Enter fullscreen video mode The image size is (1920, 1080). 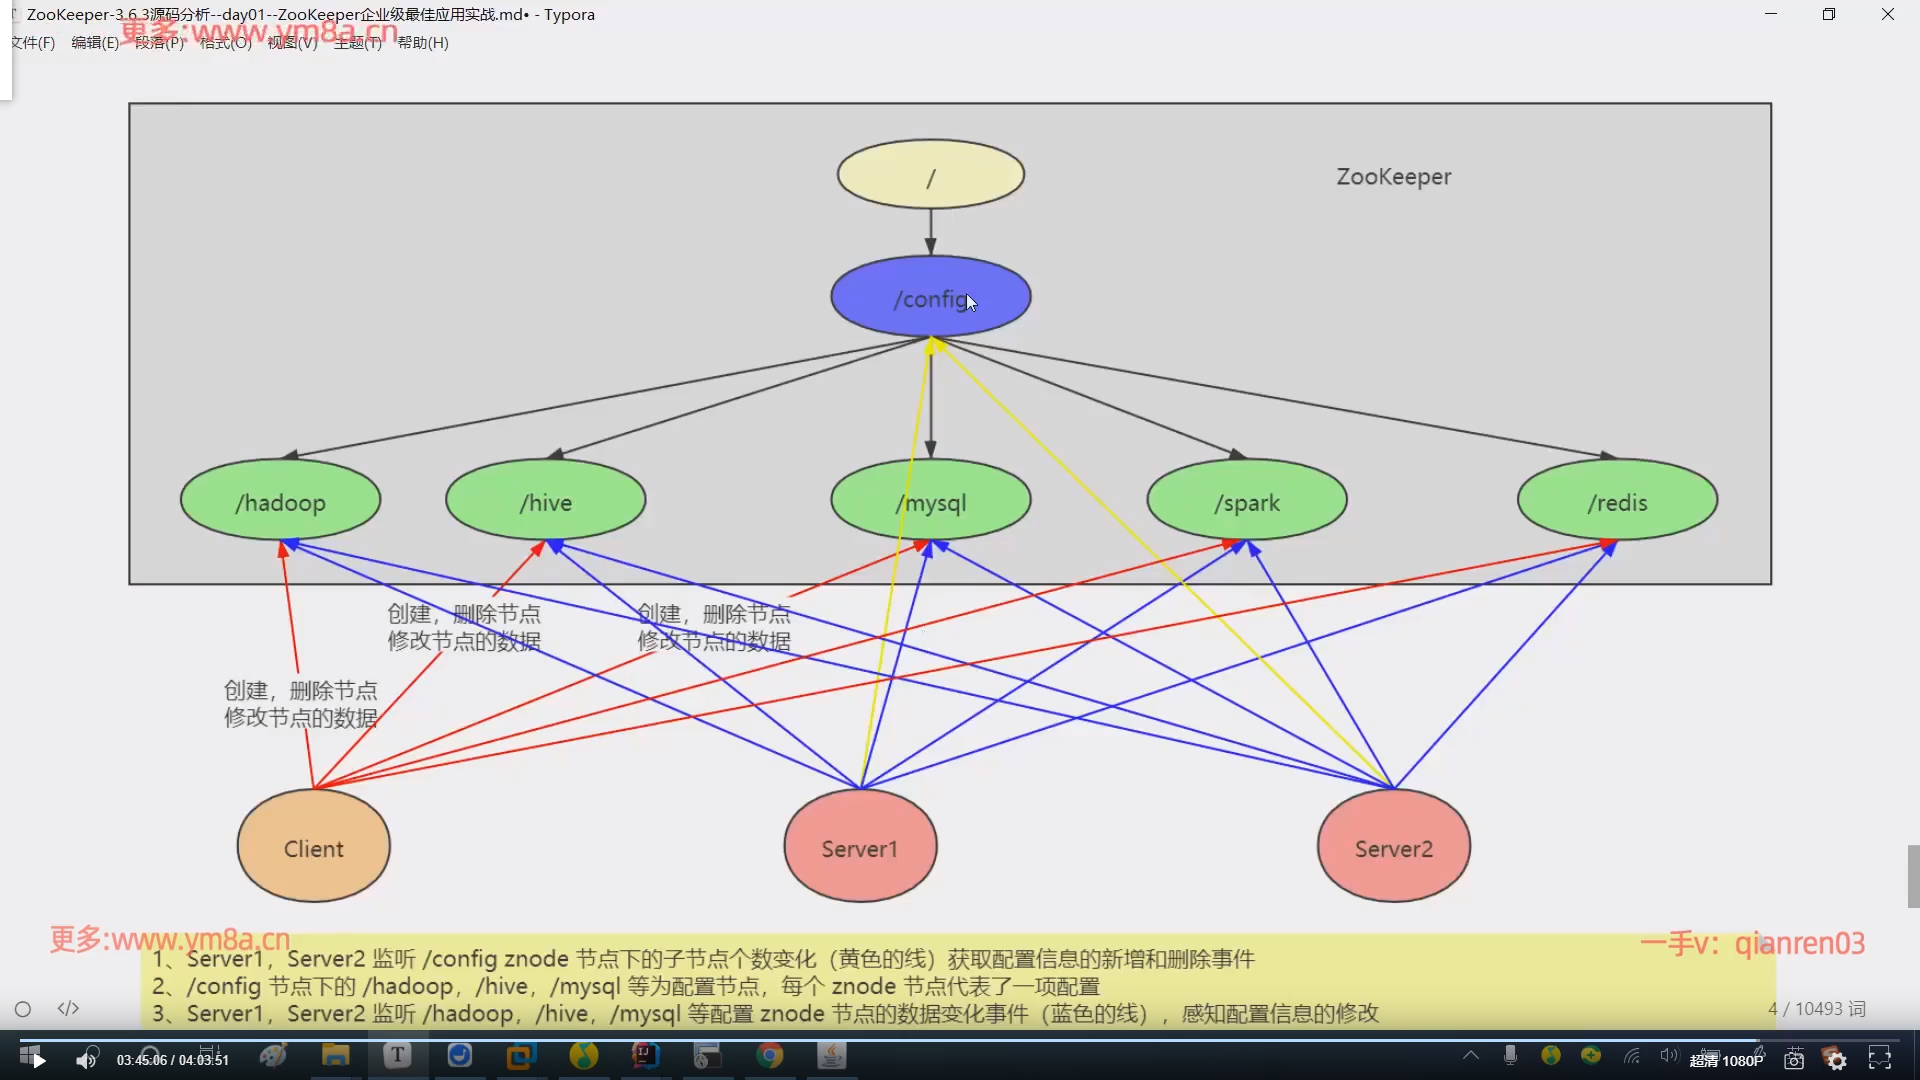[1880, 1059]
